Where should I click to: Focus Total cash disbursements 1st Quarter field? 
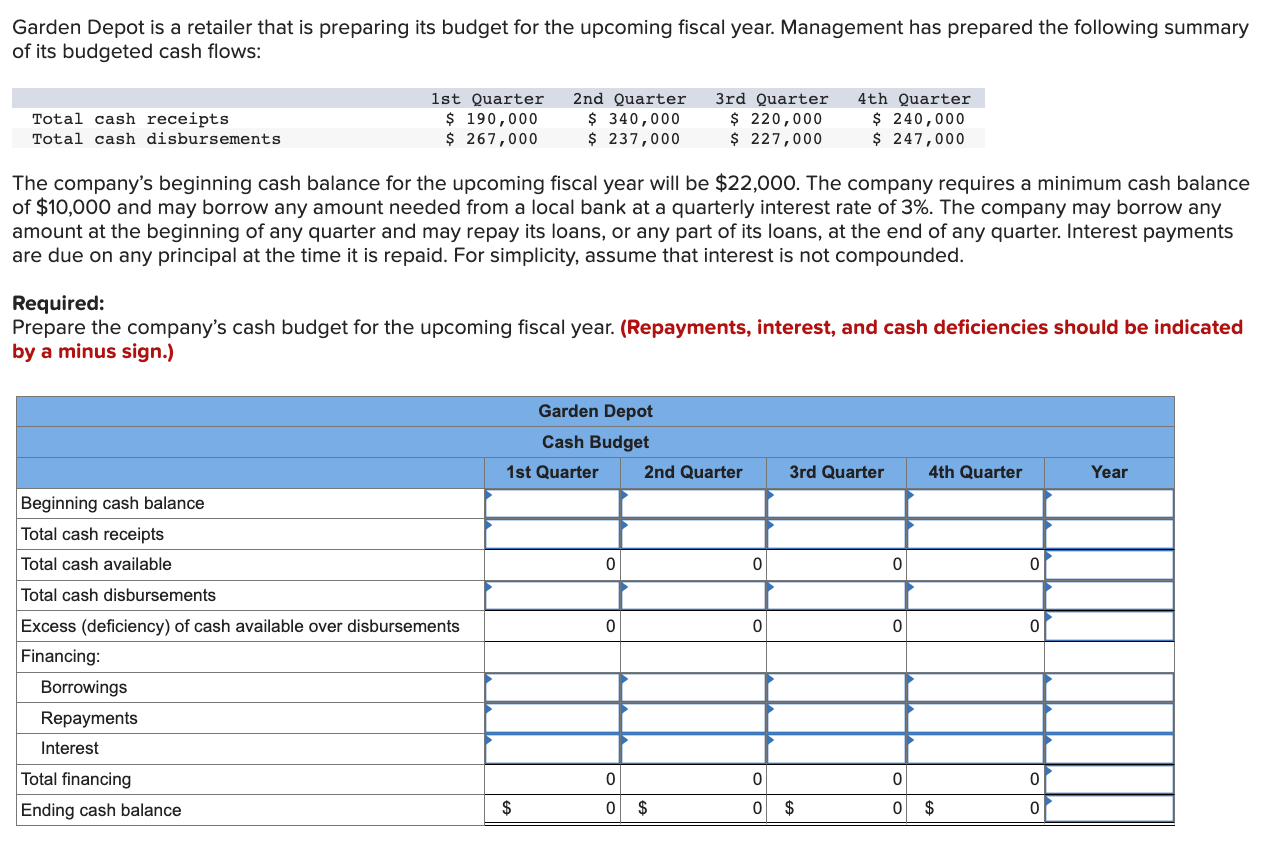click(x=552, y=595)
